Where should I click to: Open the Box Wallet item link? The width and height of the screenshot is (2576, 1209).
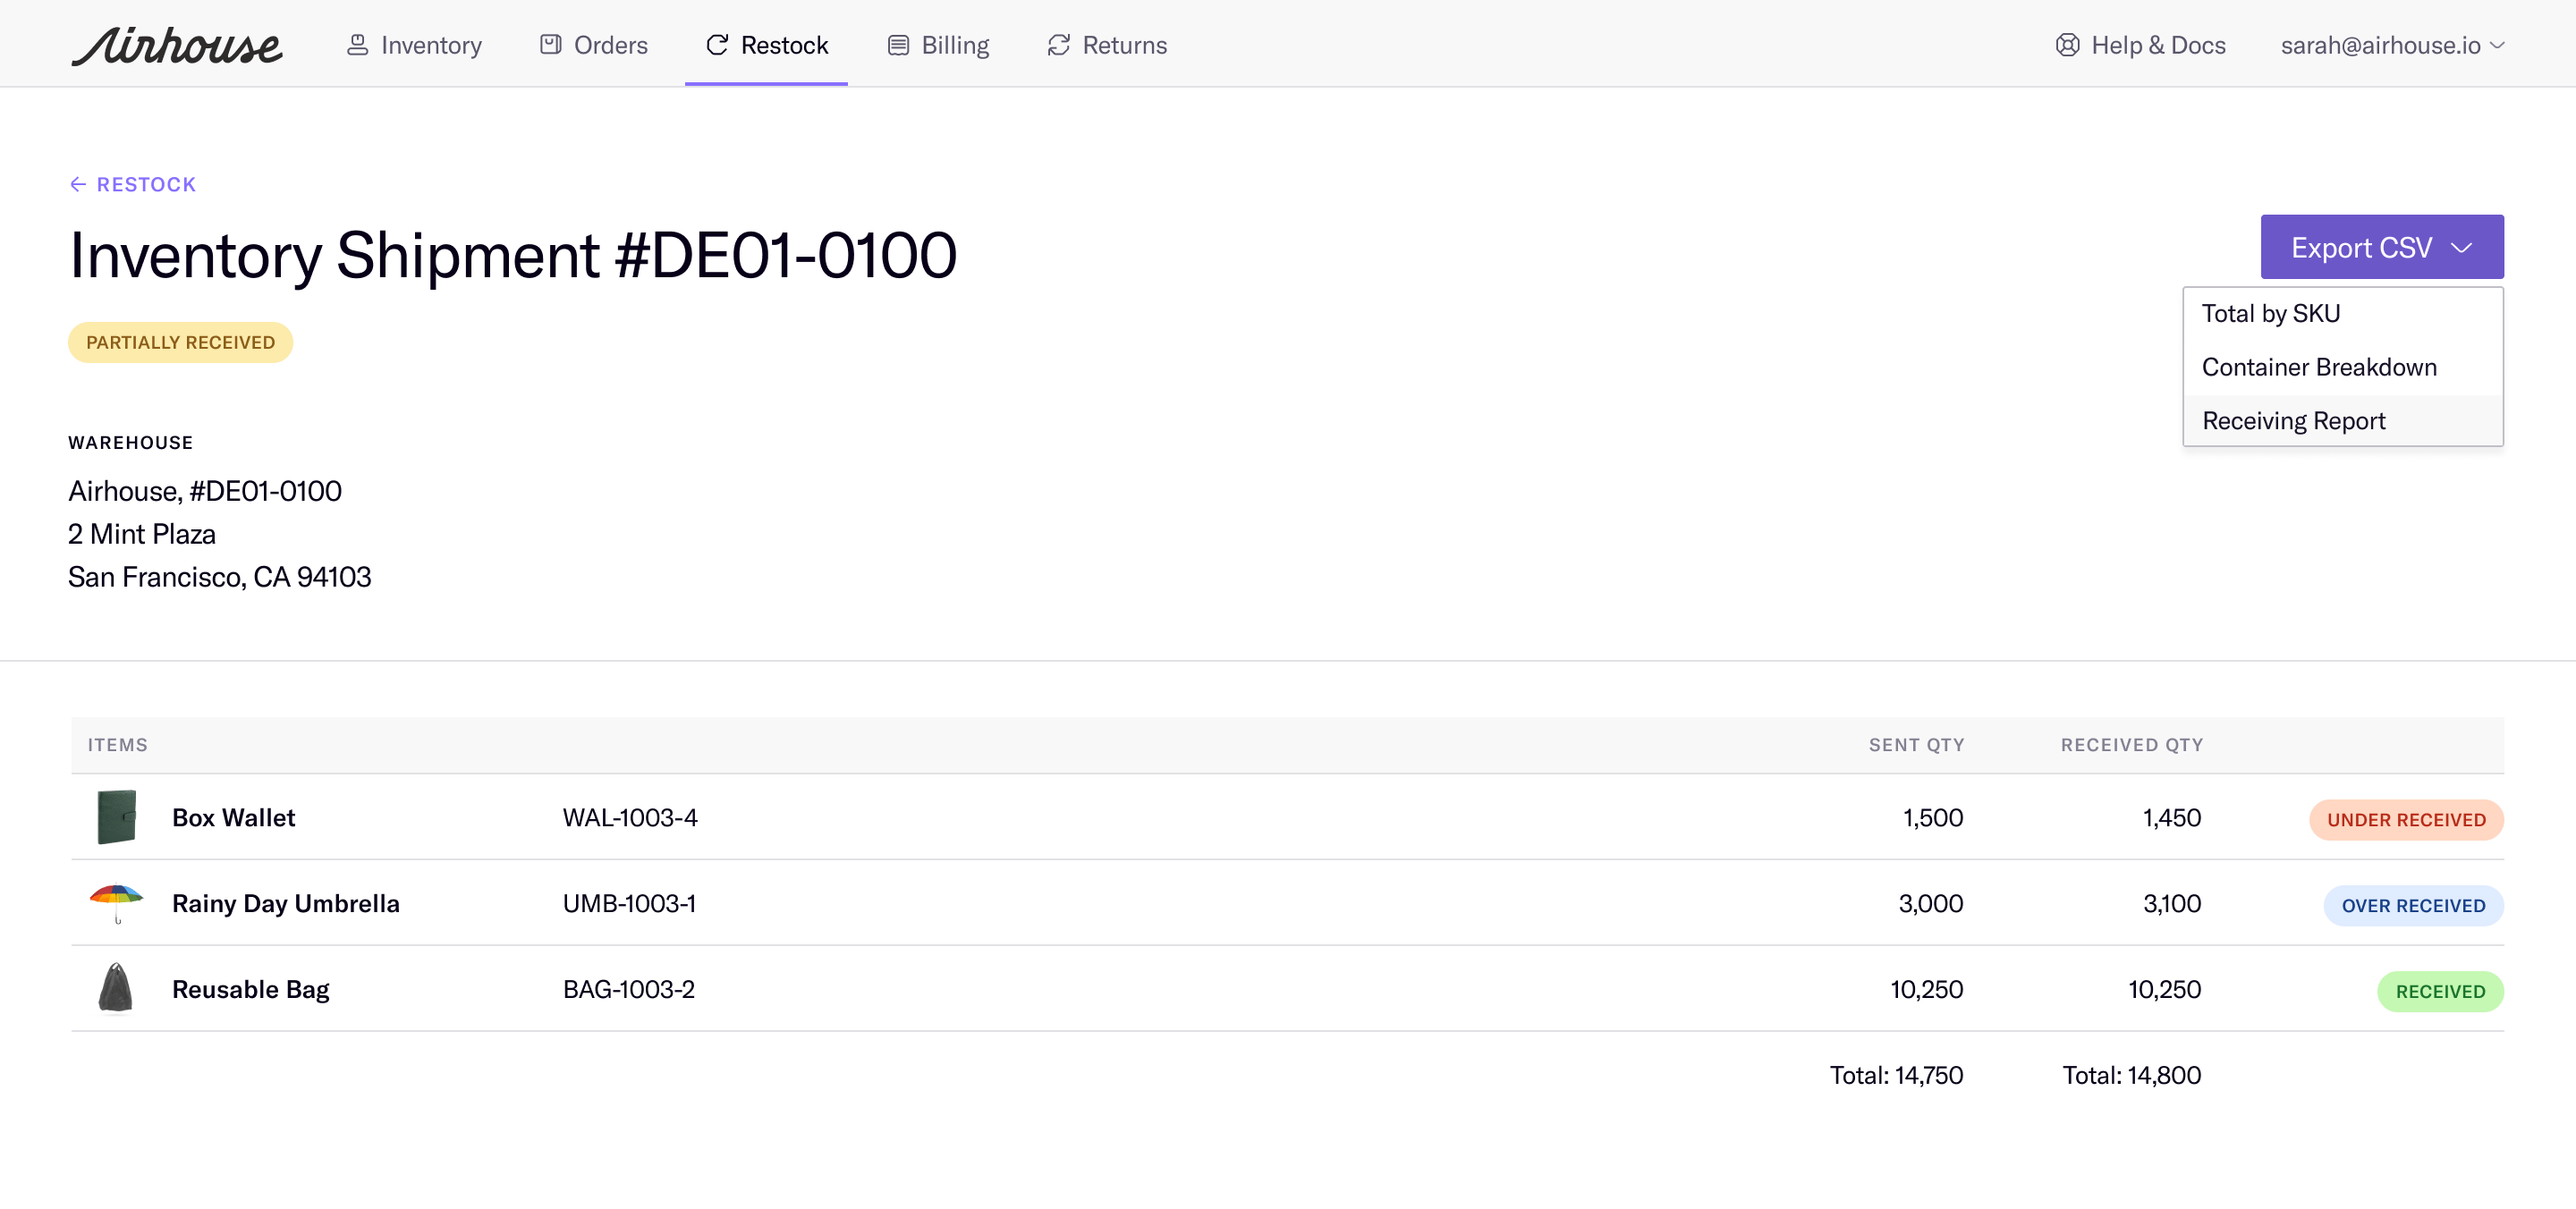[233, 817]
